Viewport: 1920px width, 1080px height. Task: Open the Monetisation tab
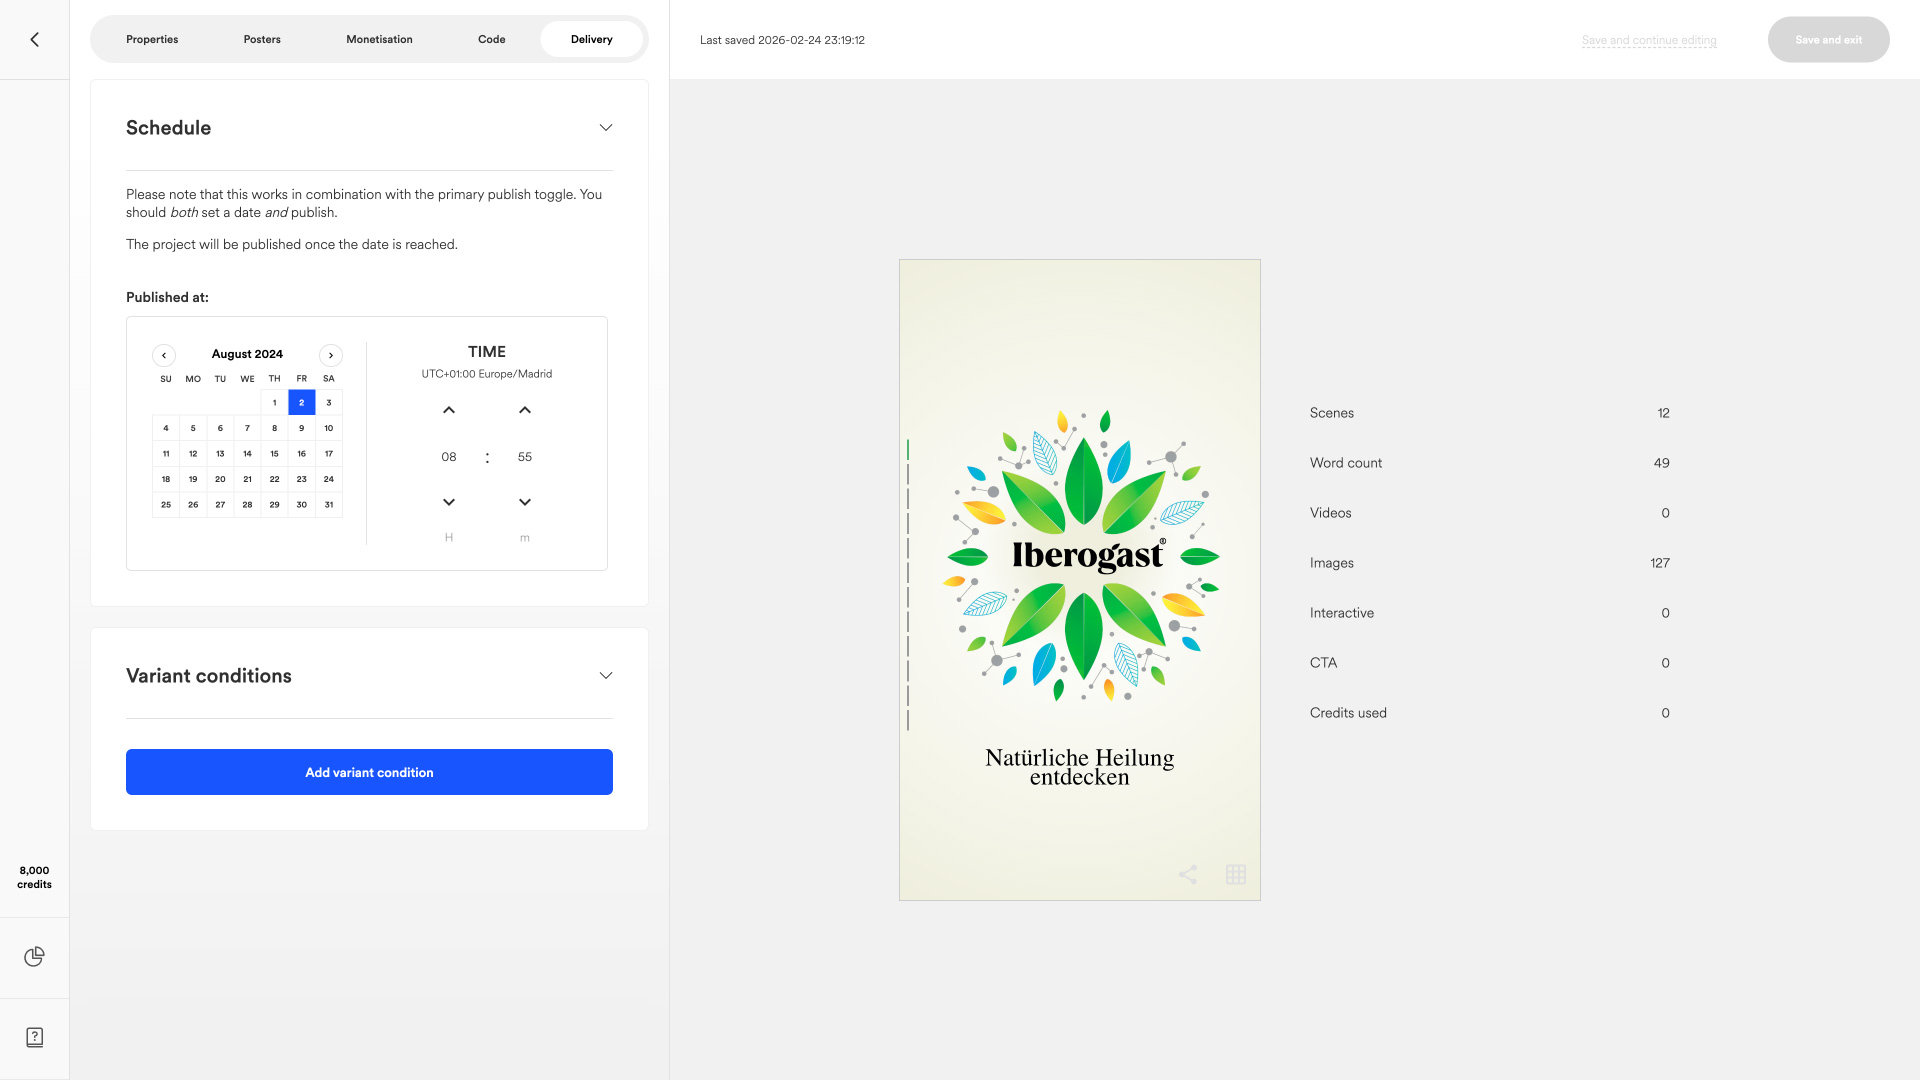(x=379, y=40)
